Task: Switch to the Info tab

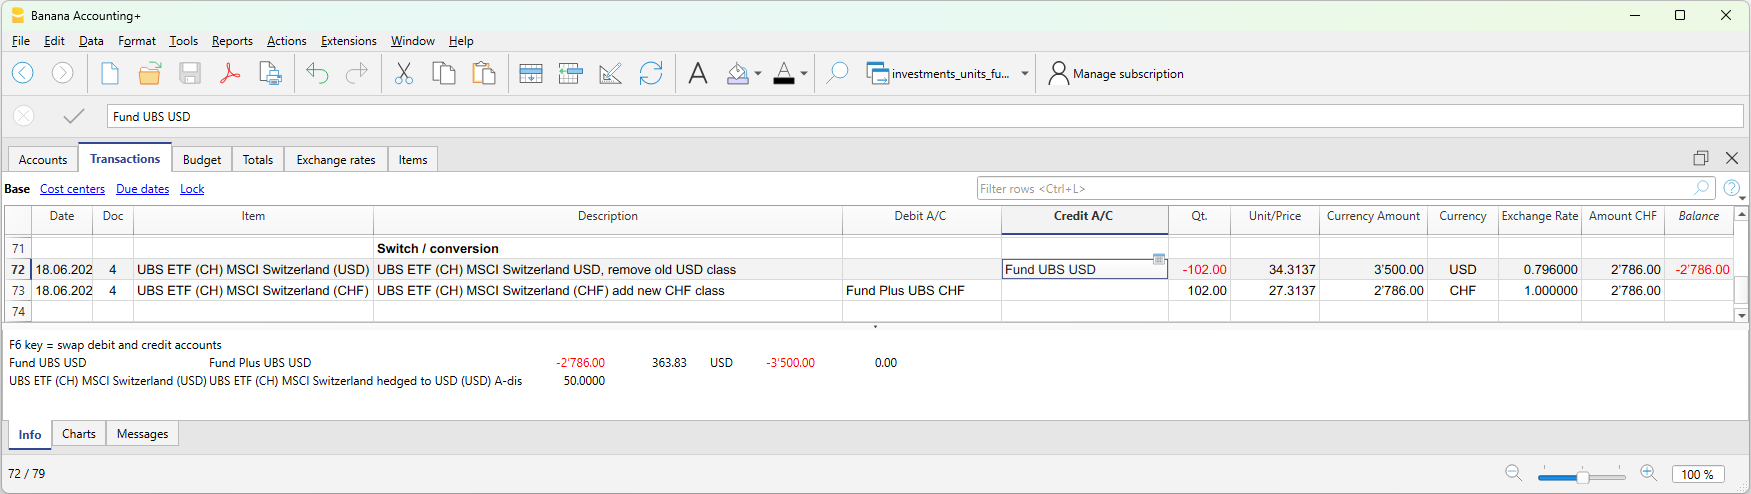Action: coord(30,435)
